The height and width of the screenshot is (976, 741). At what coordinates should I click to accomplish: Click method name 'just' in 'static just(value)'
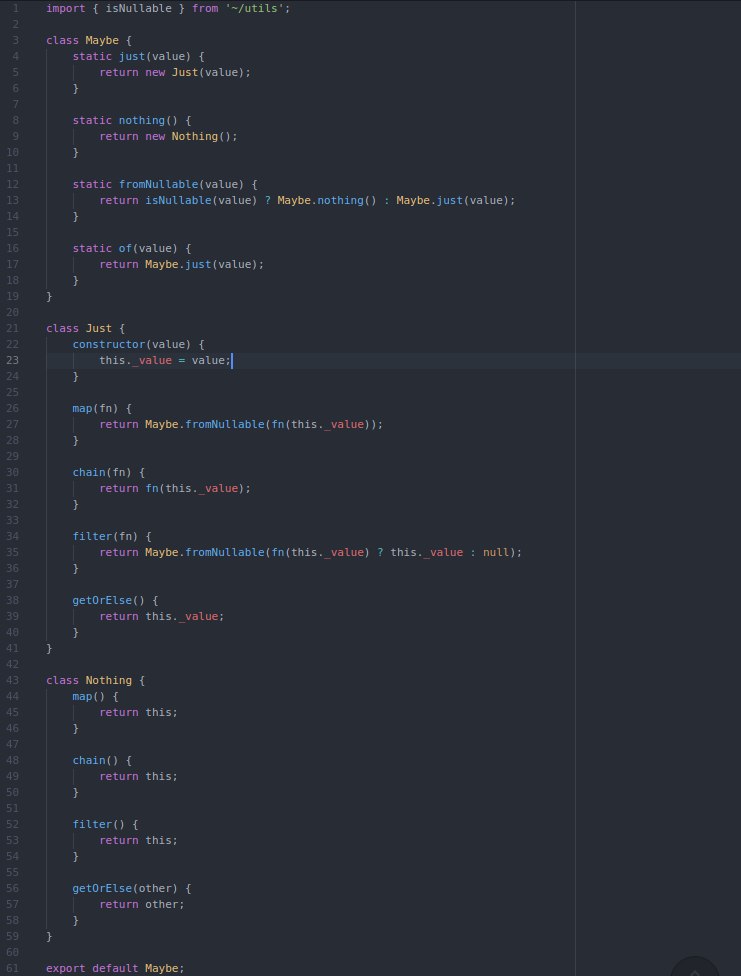point(132,56)
